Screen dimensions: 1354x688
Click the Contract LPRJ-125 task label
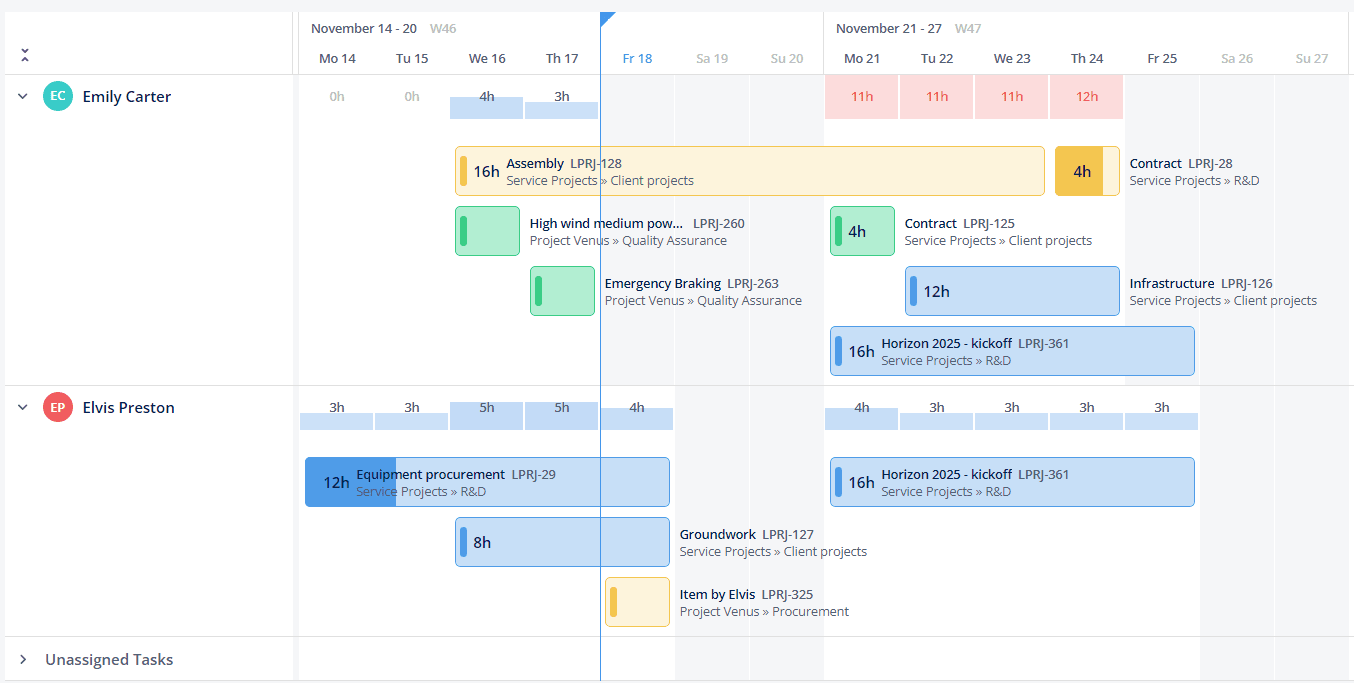point(960,224)
